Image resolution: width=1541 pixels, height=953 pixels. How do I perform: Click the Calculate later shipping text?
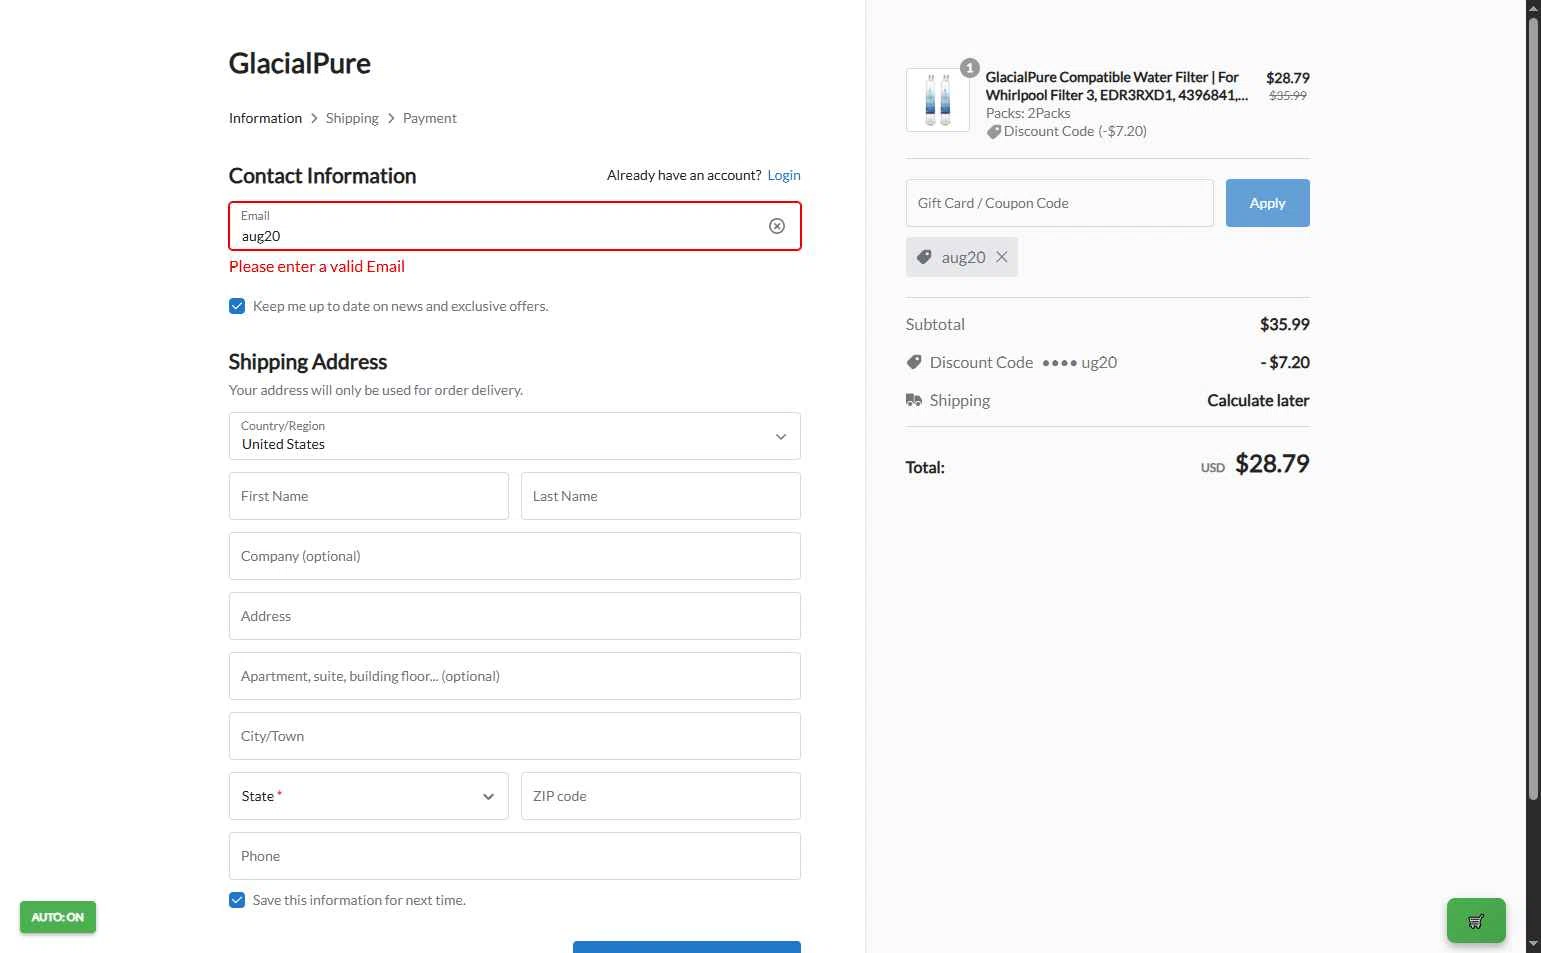click(1258, 400)
